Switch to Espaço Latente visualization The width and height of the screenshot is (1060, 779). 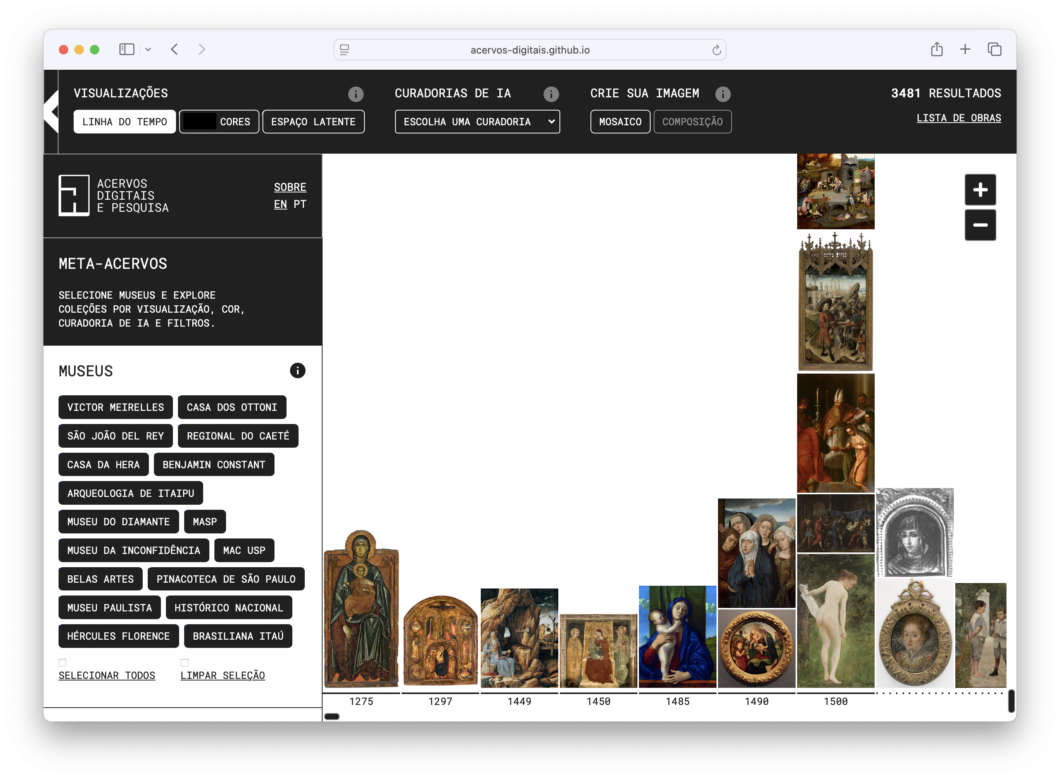pyautogui.click(x=313, y=122)
